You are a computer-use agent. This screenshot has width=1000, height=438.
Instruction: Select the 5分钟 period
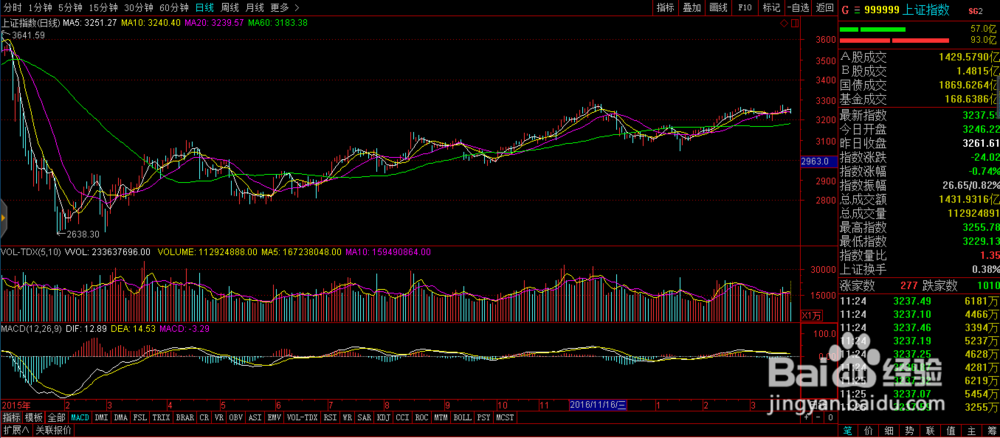pos(69,8)
